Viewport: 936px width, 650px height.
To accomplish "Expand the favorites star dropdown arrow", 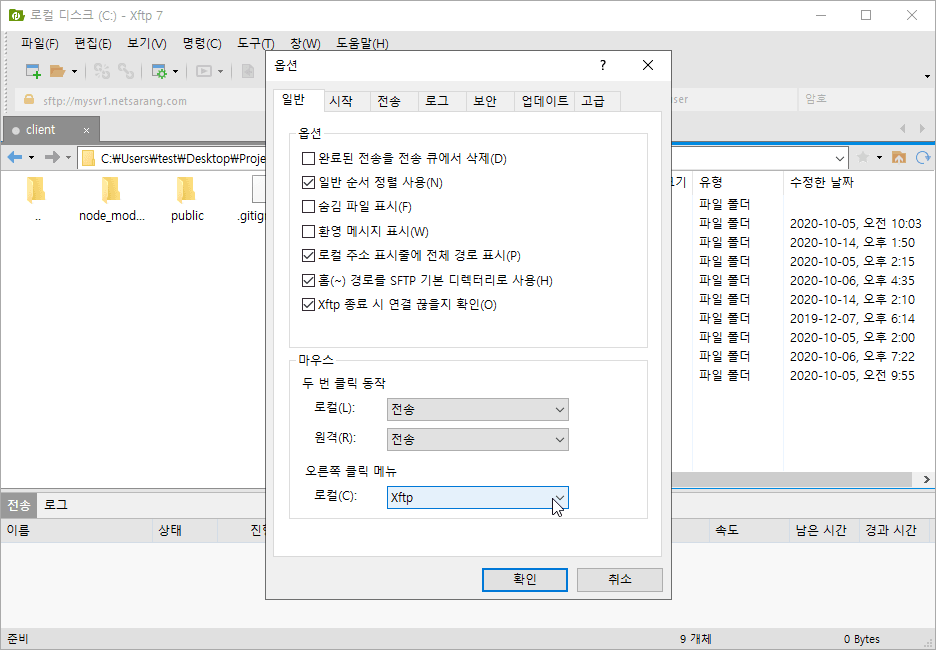I will [x=879, y=158].
